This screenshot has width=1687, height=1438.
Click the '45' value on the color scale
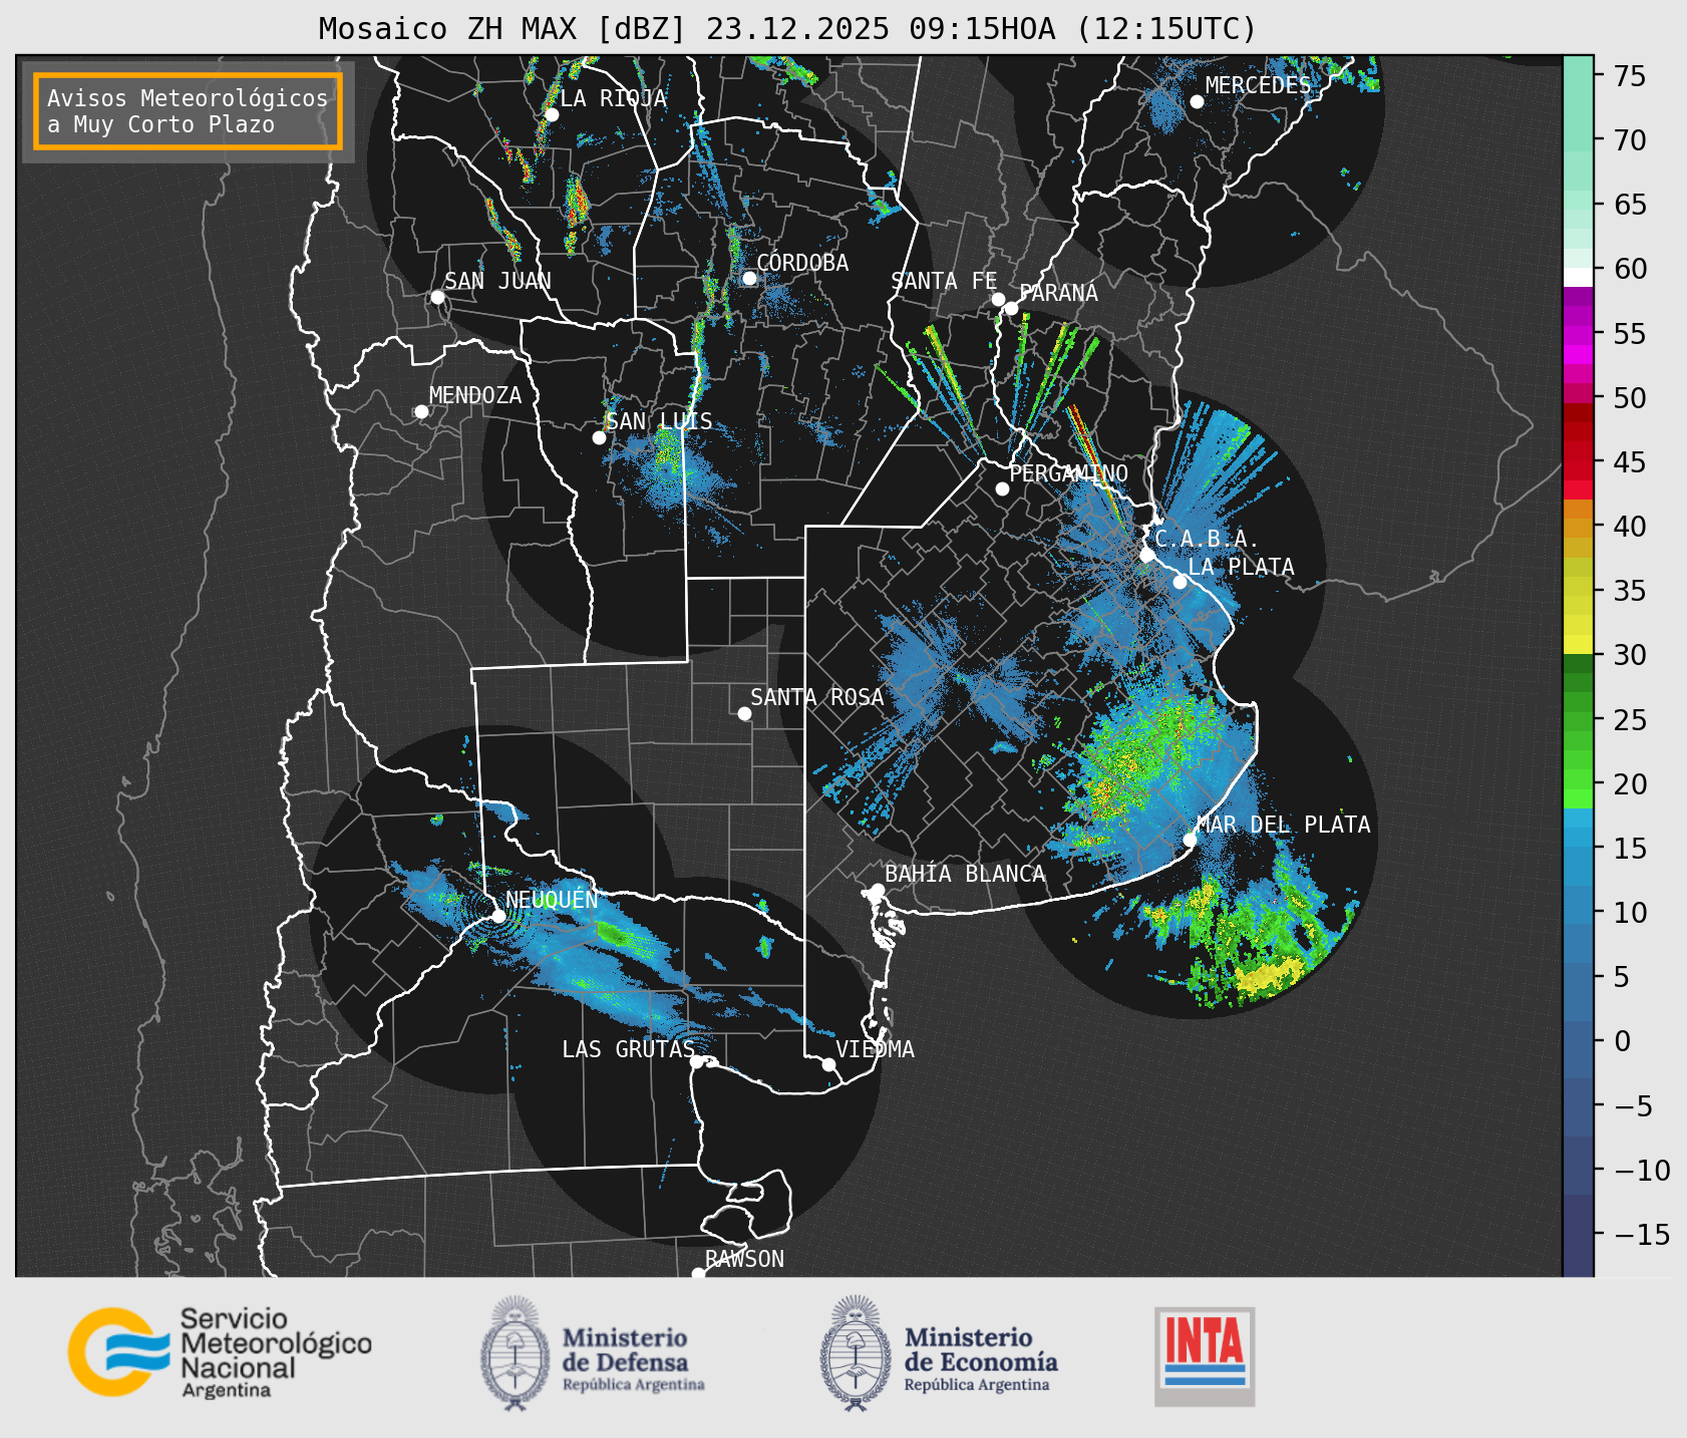[1628, 462]
